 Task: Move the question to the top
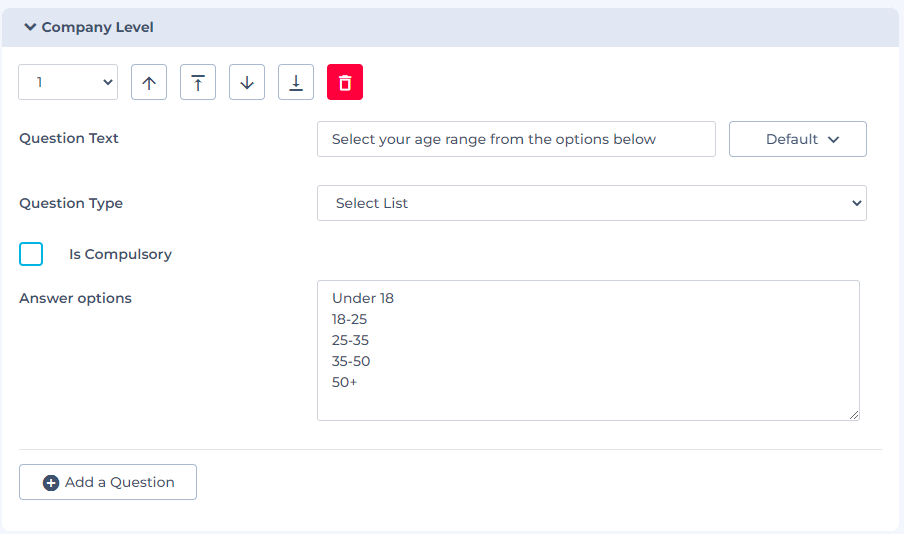[198, 83]
